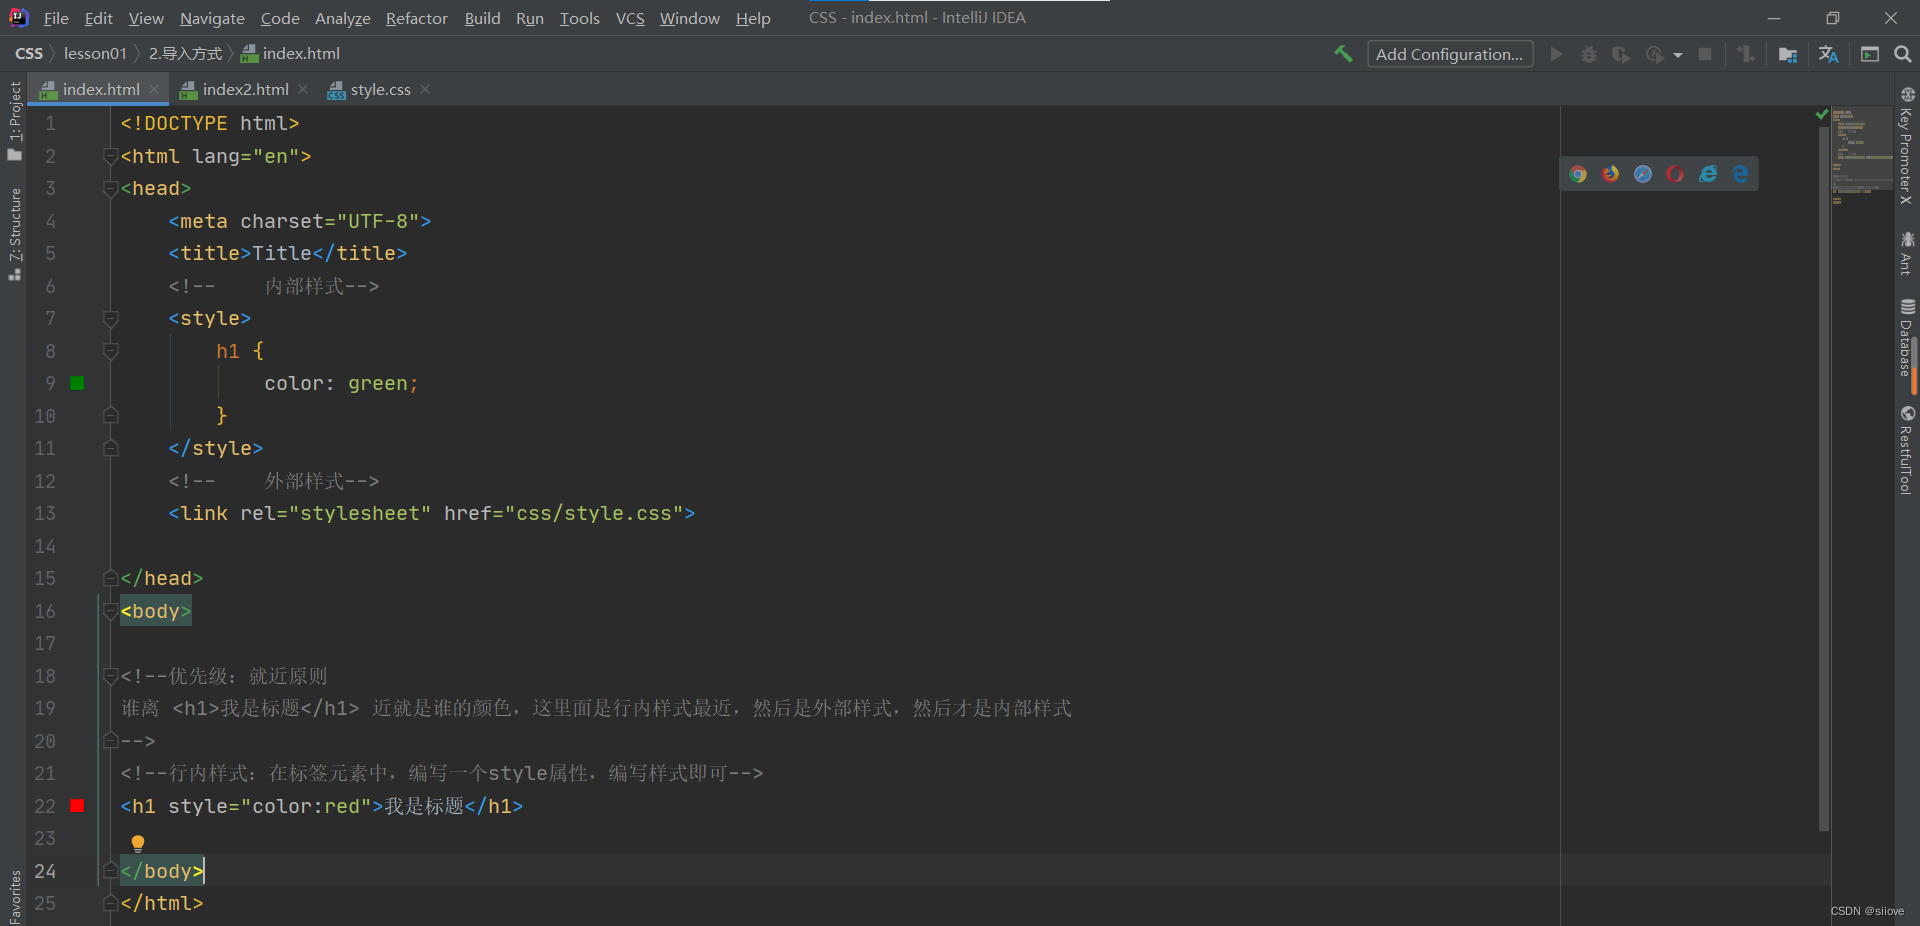Toggle the code fold arrow on the style tag
This screenshot has height=926, width=1920.
(x=110, y=318)
